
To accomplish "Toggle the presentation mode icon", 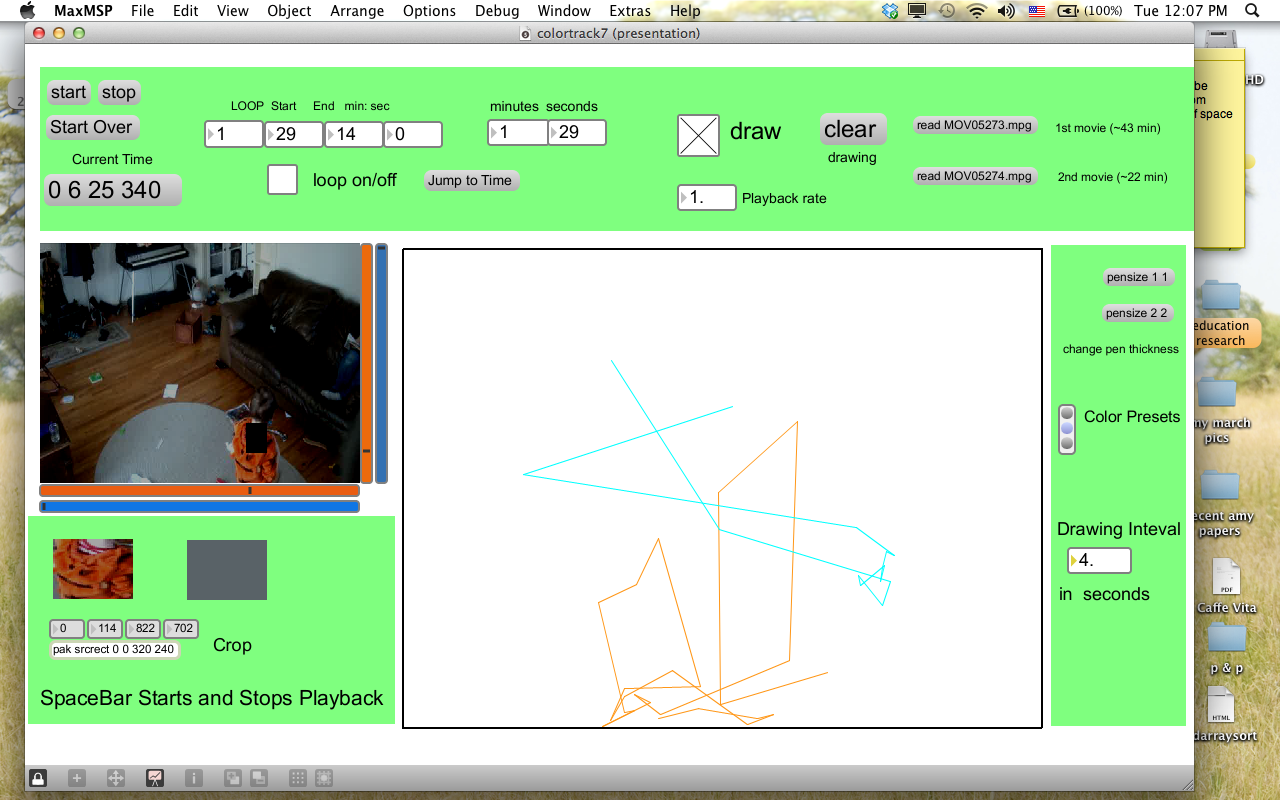I will click(x=155, y=778).
